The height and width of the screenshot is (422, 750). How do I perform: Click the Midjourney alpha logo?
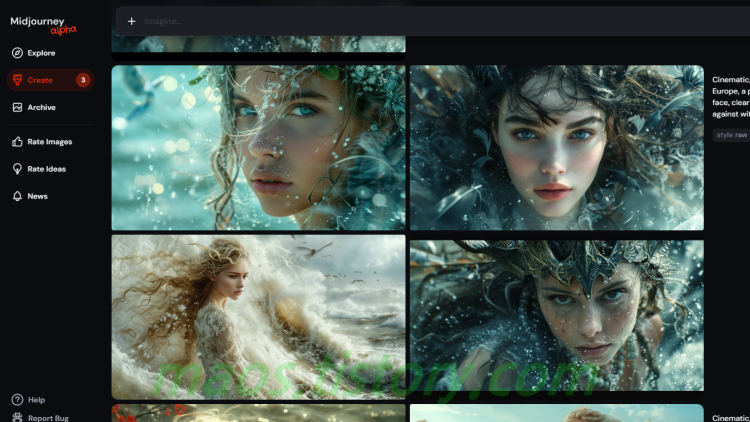click(43, 25)
